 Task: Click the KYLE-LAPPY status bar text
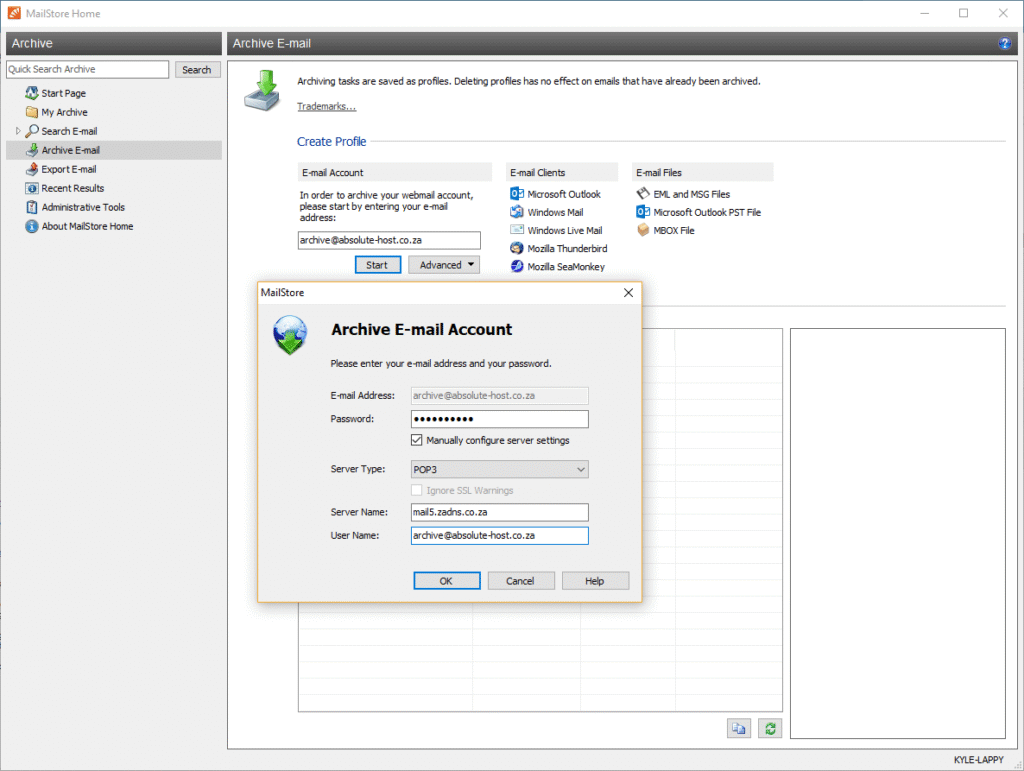978,760
